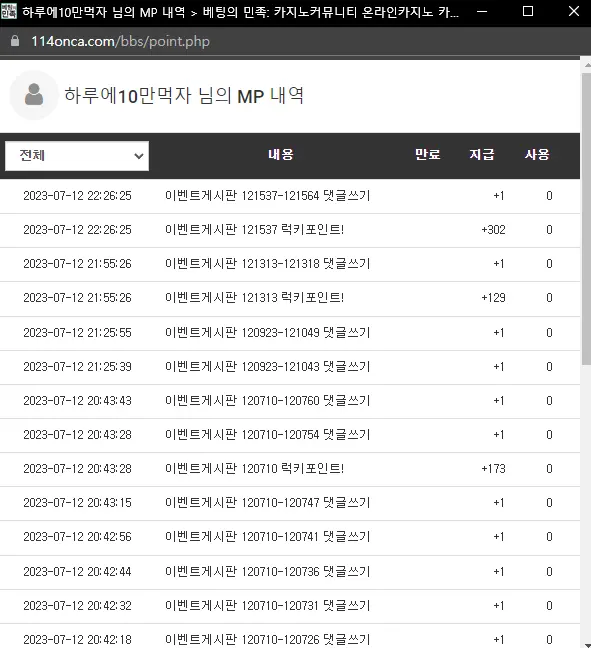
Task: Click the 114onca.com URL address field
Action: point(120,41)
